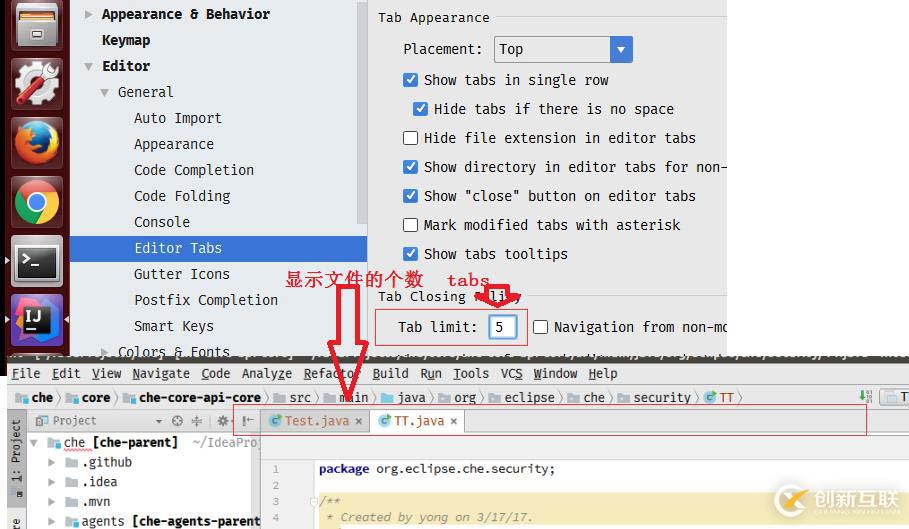Click the security folder breadcrumb
The width and height of the screenshot is (909, 529).
[x=655, y=397]
